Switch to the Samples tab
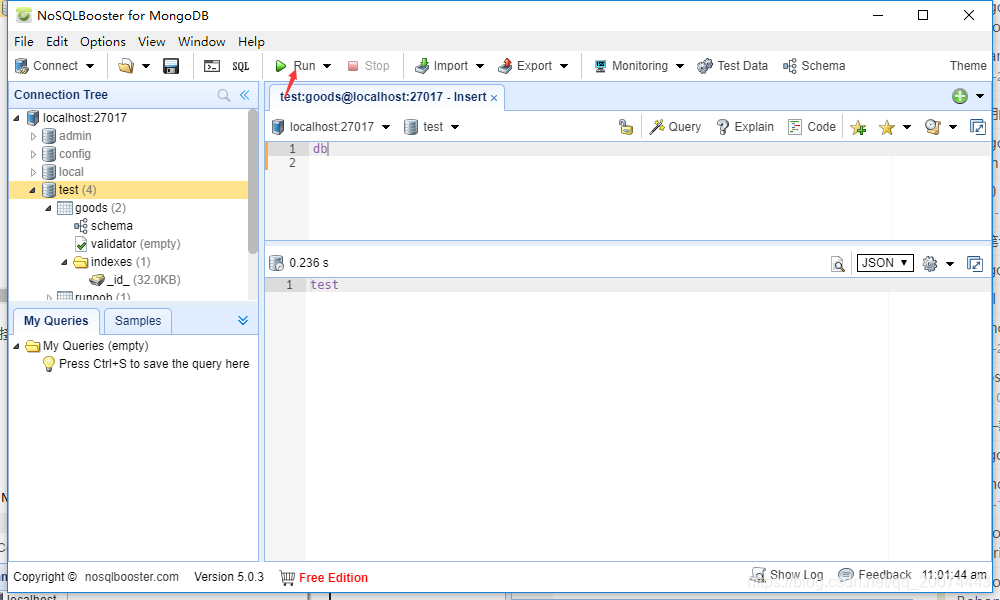This screenshot has height=600, width=1000. (x=138, y=321)
